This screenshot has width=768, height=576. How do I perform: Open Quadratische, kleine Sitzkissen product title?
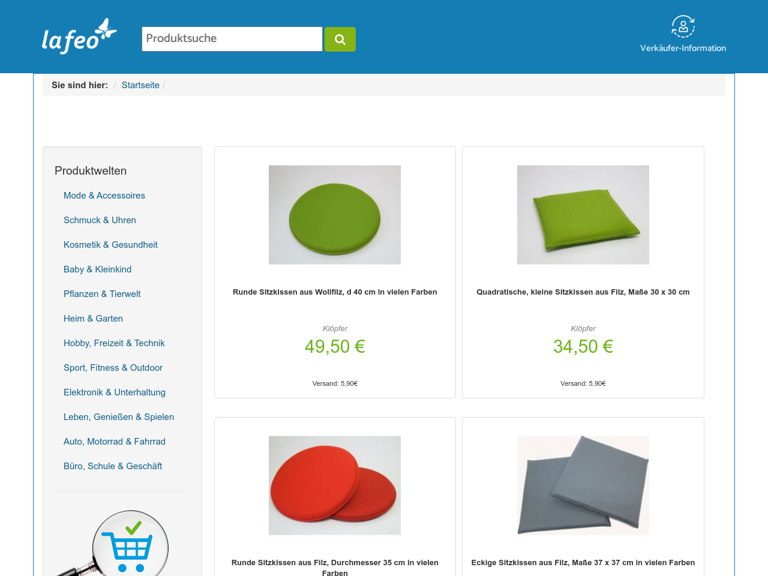pos(582,292)
